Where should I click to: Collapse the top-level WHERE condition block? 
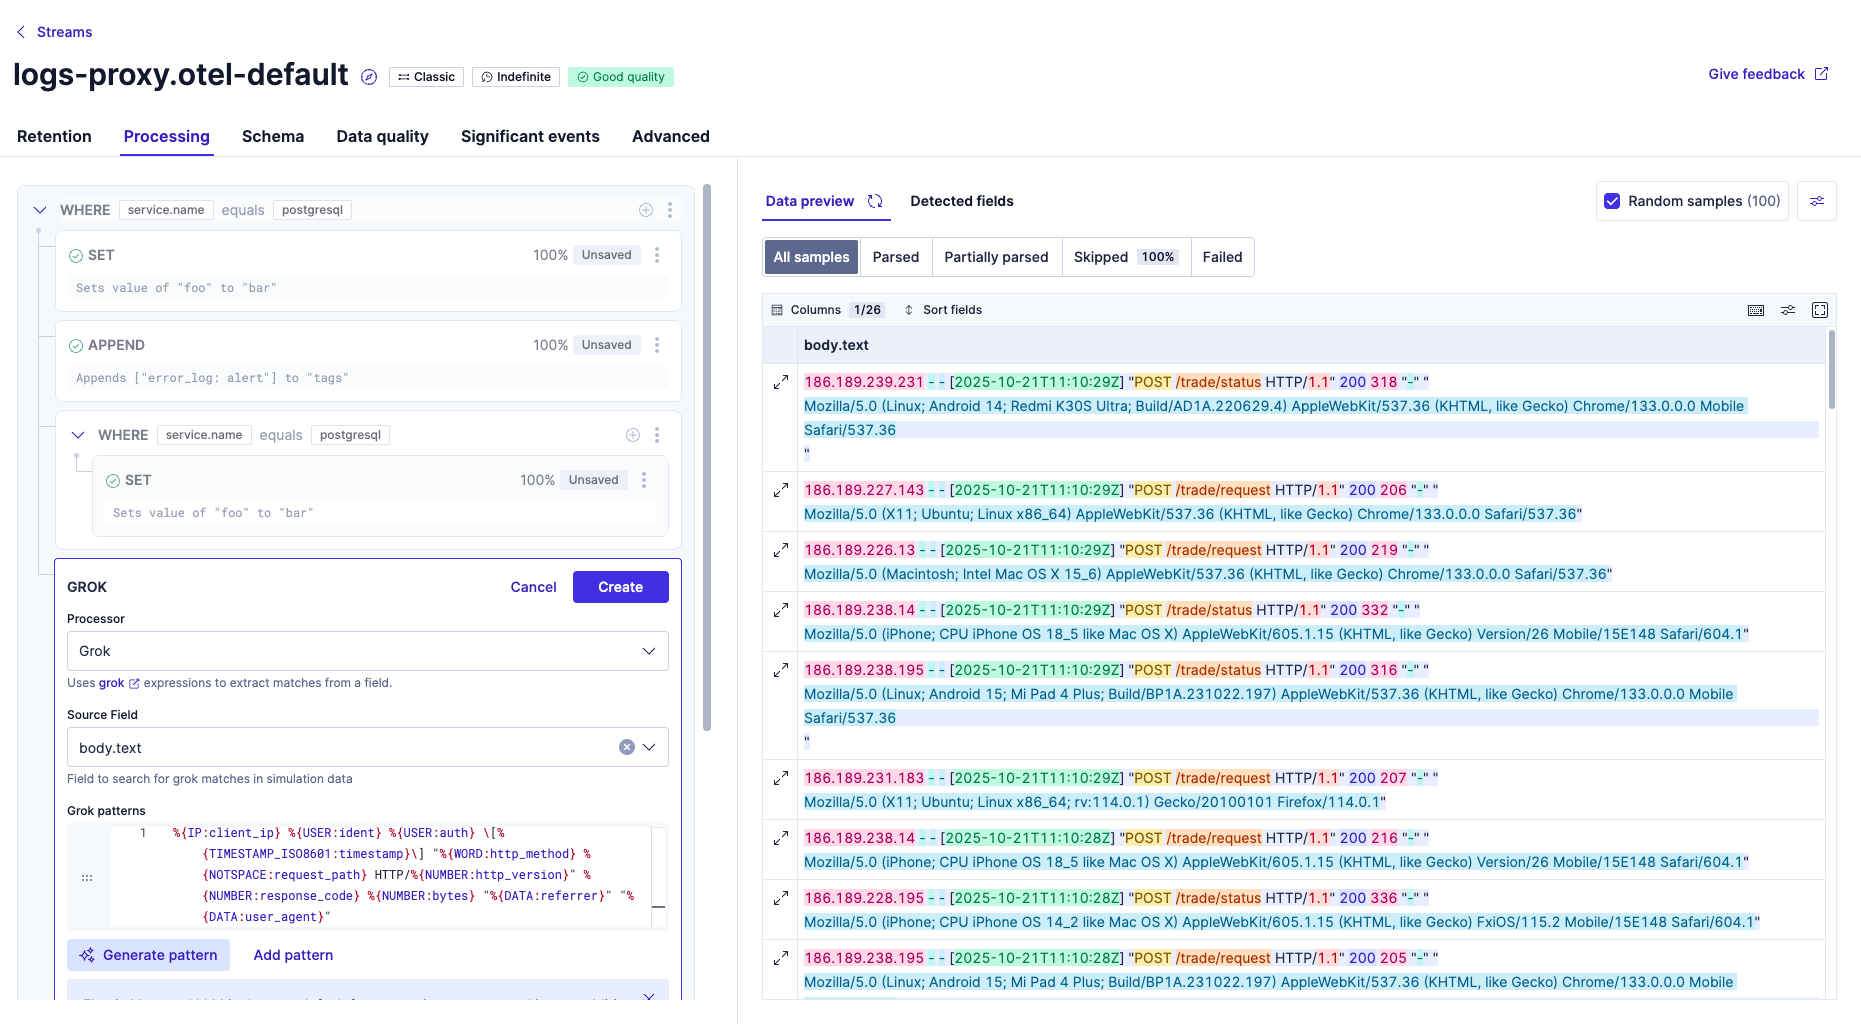point(40,210)
